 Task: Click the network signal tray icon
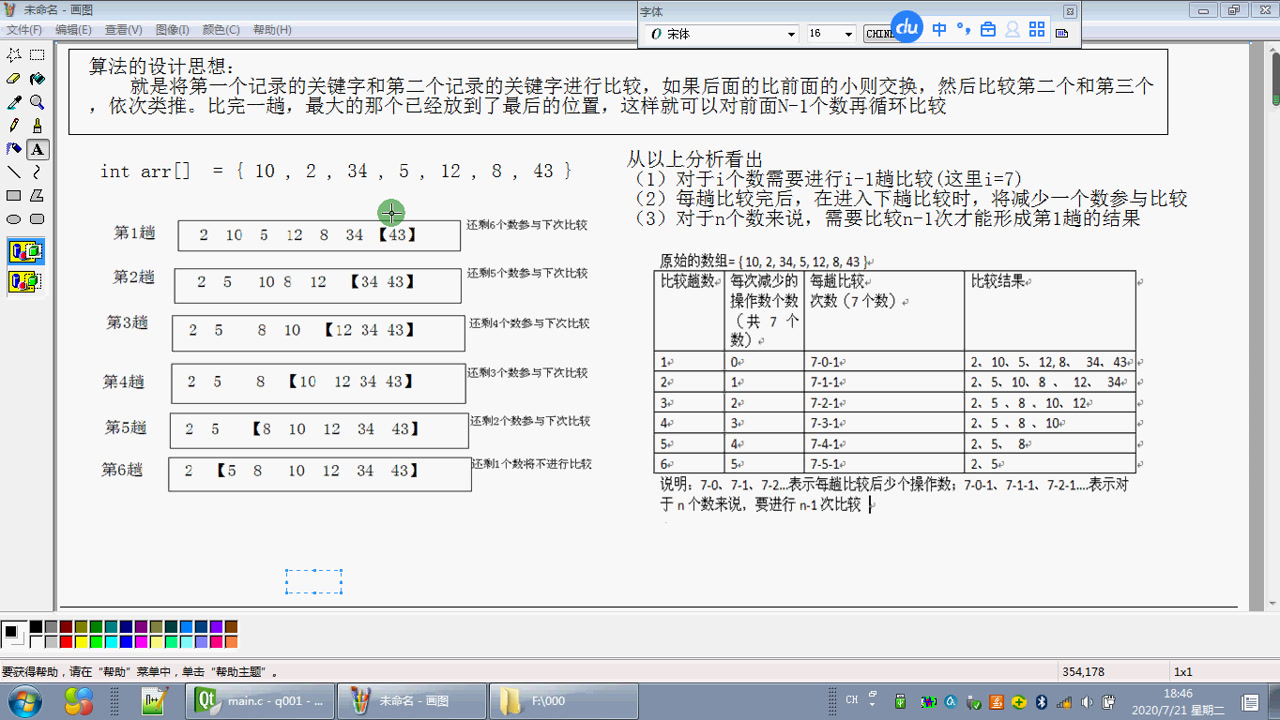pos(1064,701)
